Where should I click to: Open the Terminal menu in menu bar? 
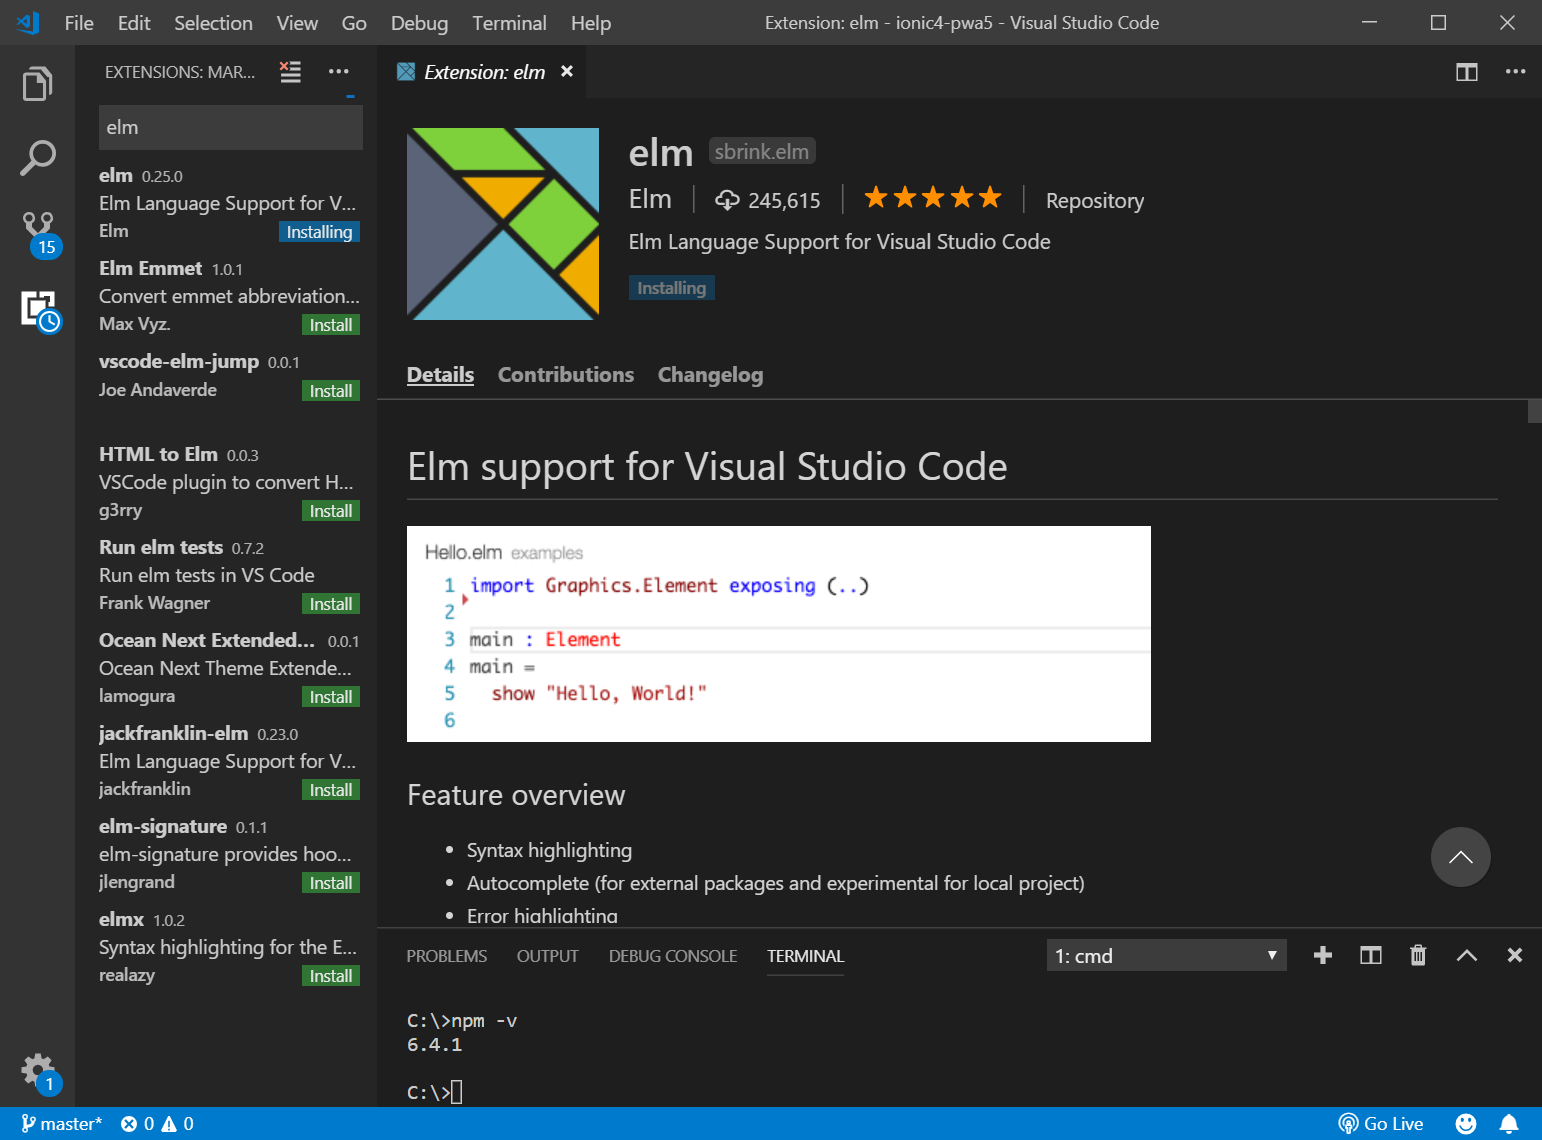point(509,23)
